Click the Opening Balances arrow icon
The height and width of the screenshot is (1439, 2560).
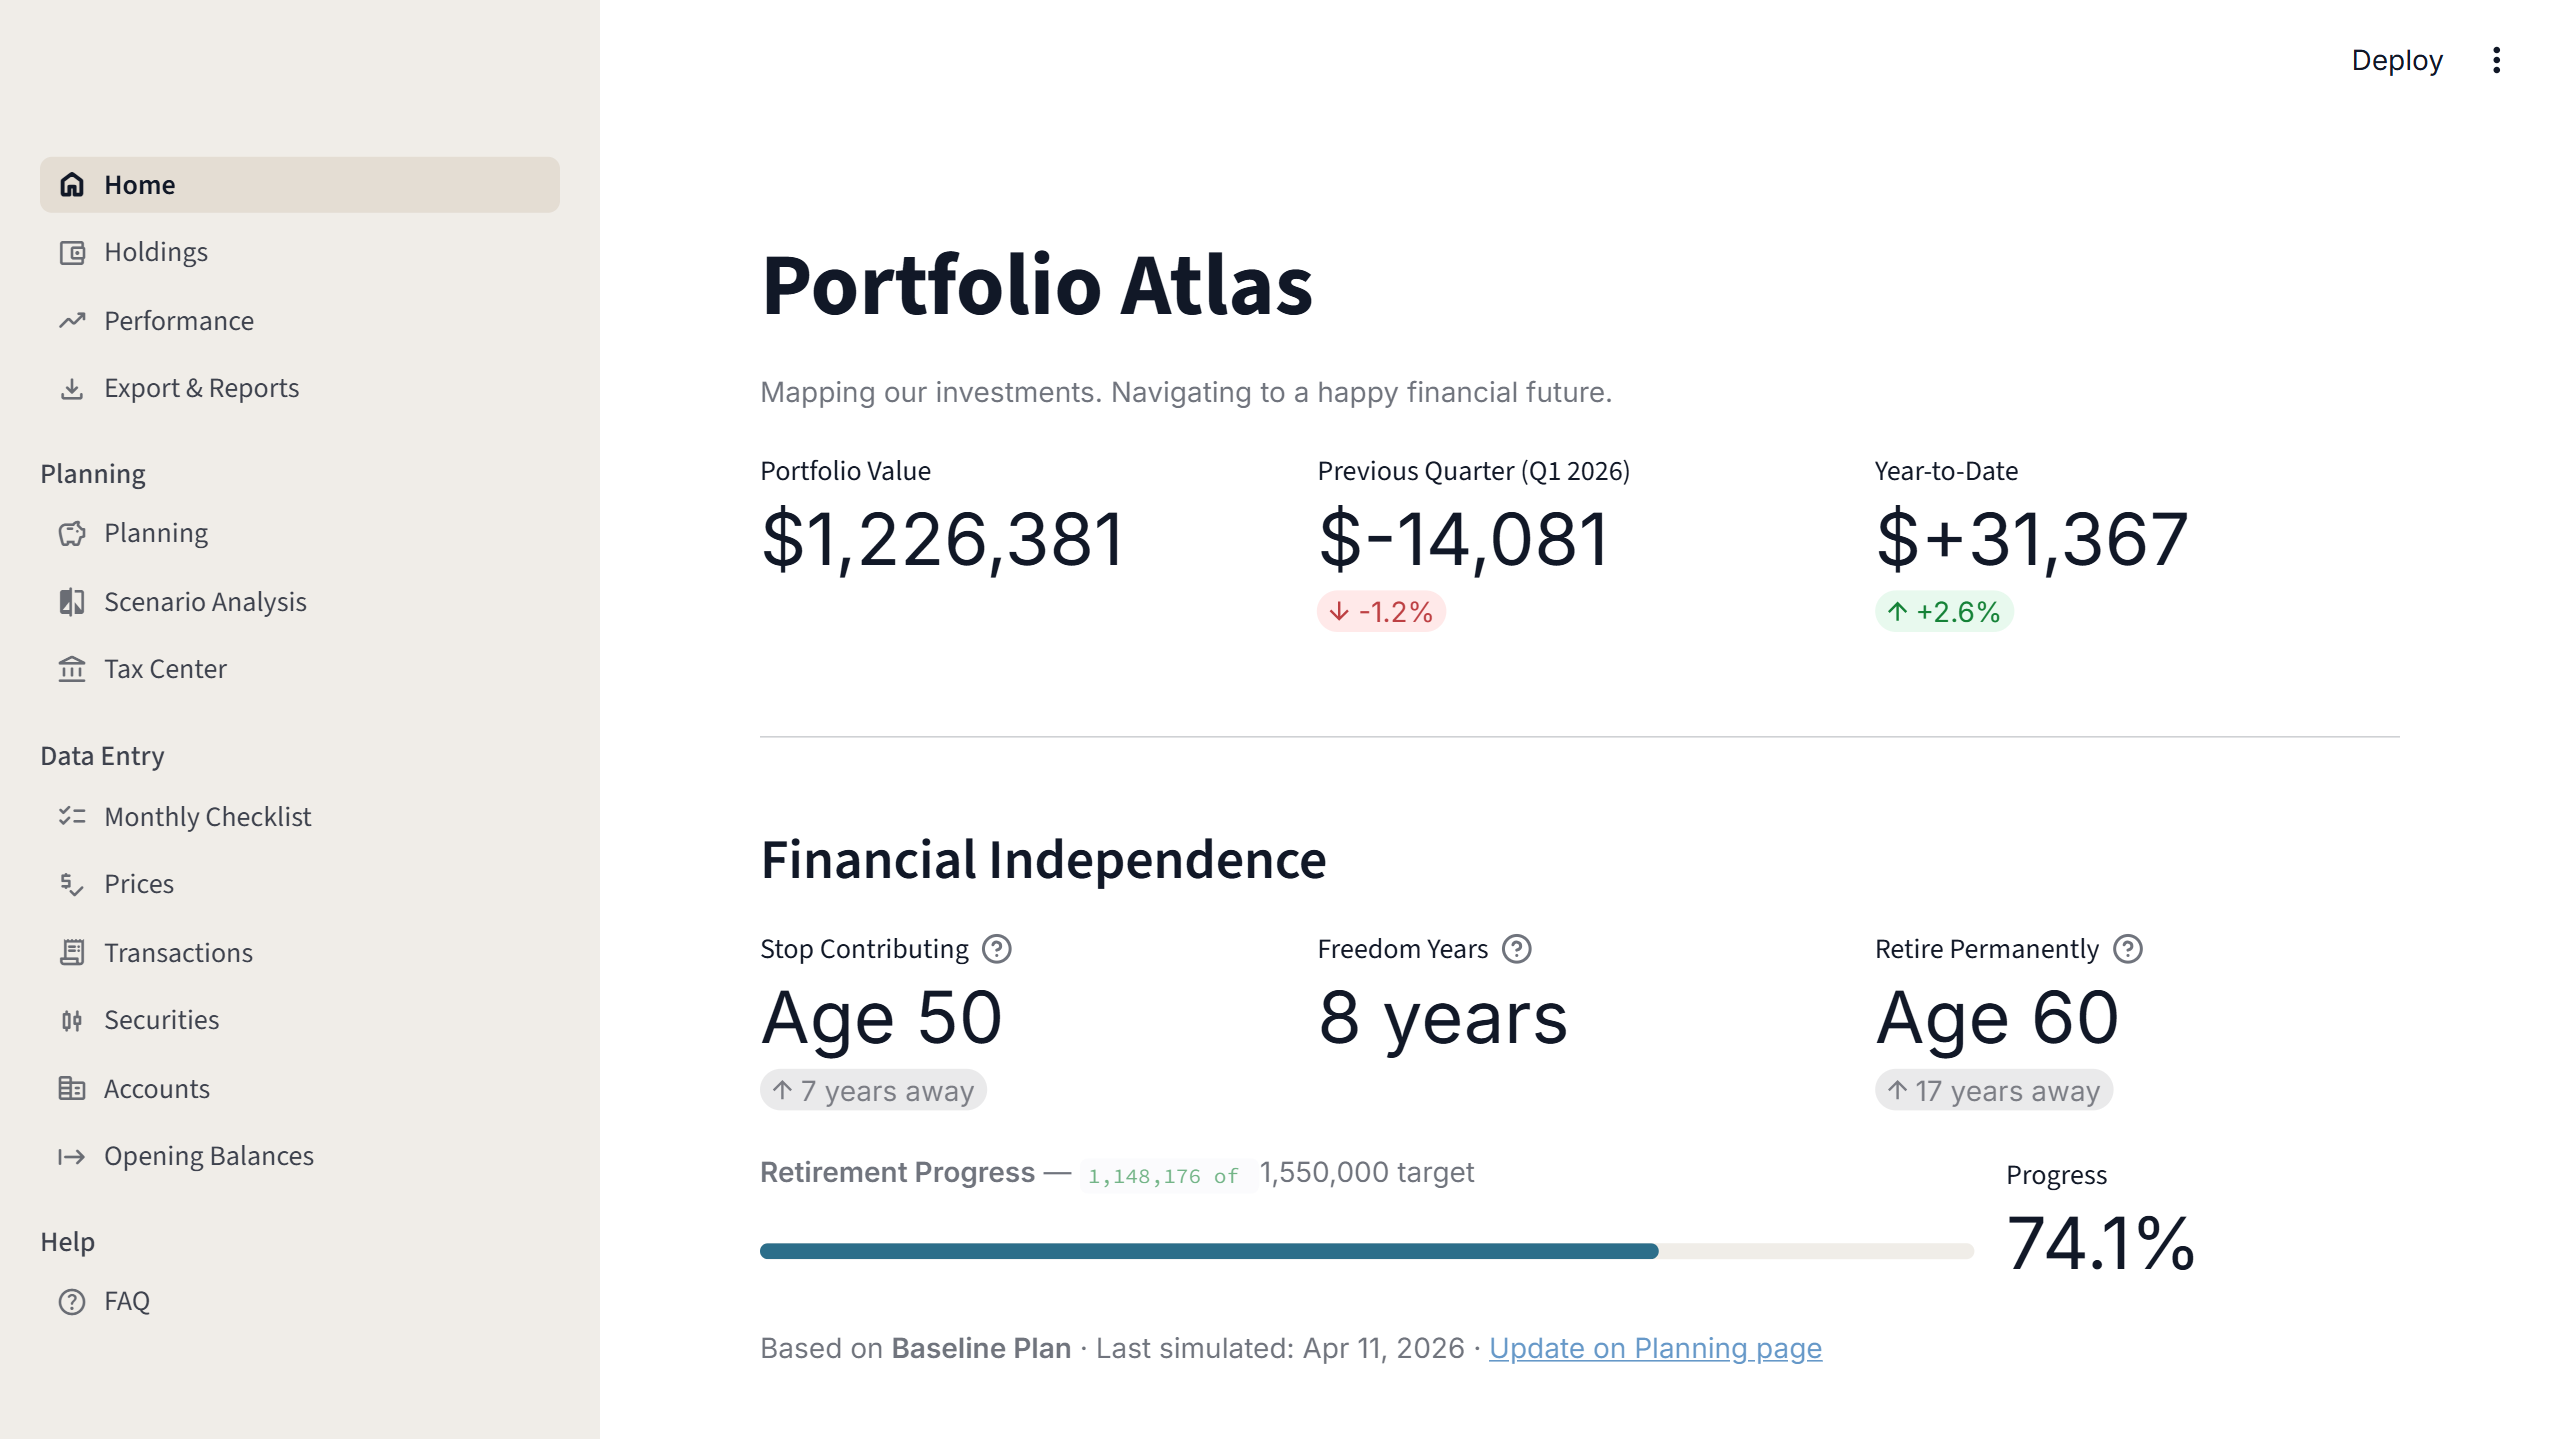(71, 1156)
